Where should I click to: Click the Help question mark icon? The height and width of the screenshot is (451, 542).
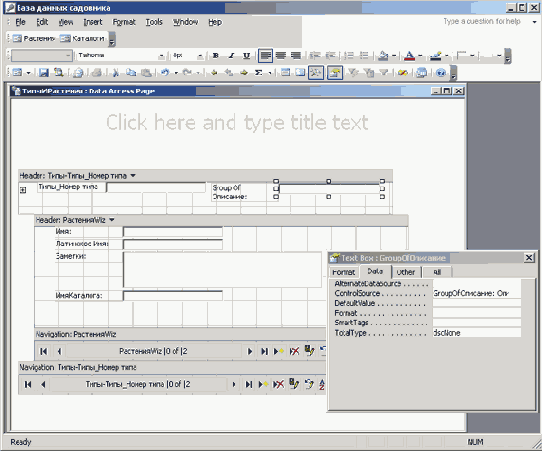[x=440, y=73]
